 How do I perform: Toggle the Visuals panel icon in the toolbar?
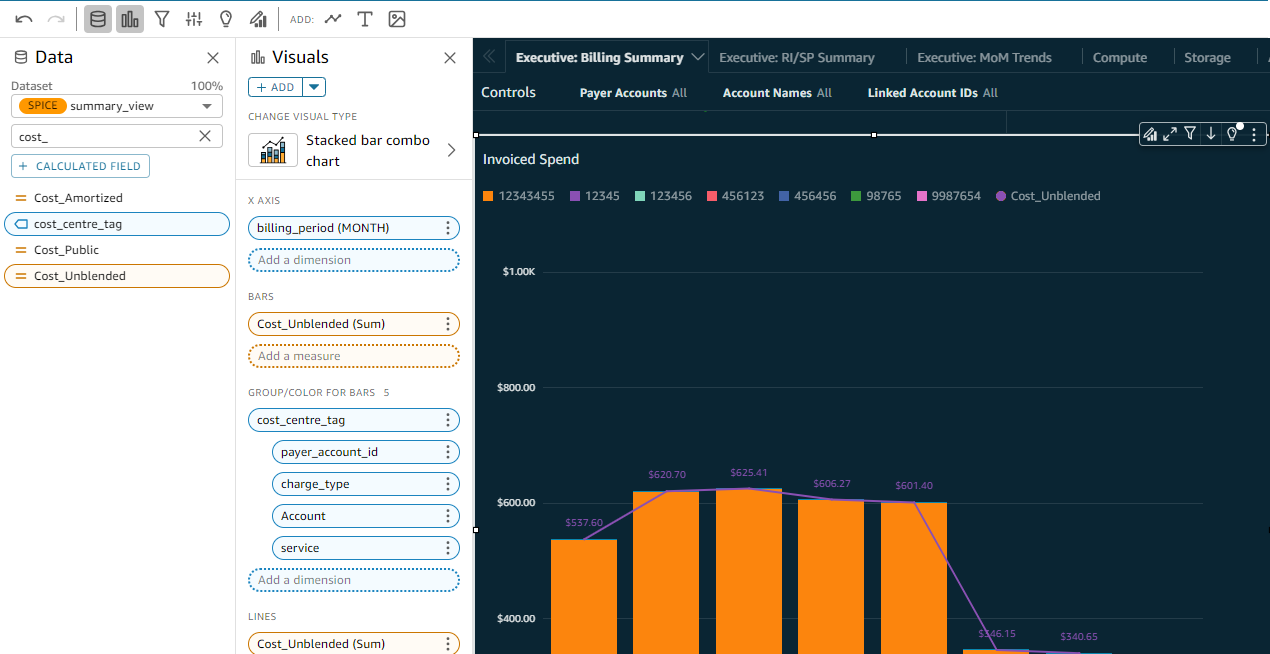[129, 18]
